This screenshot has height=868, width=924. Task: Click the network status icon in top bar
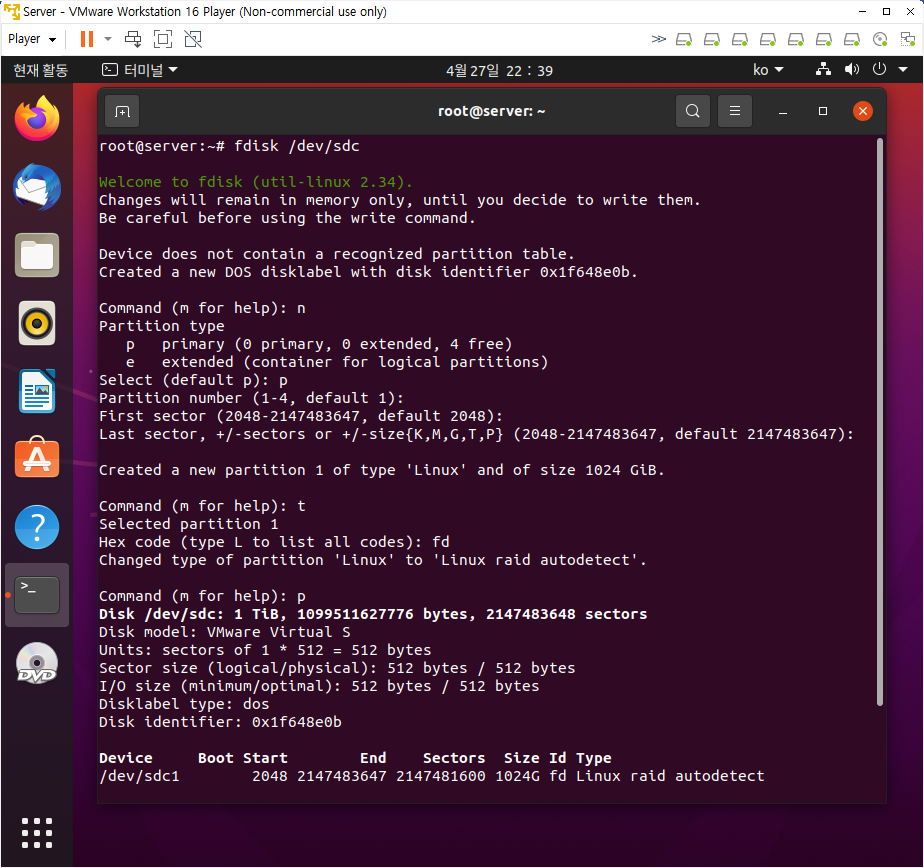(823, 70)
